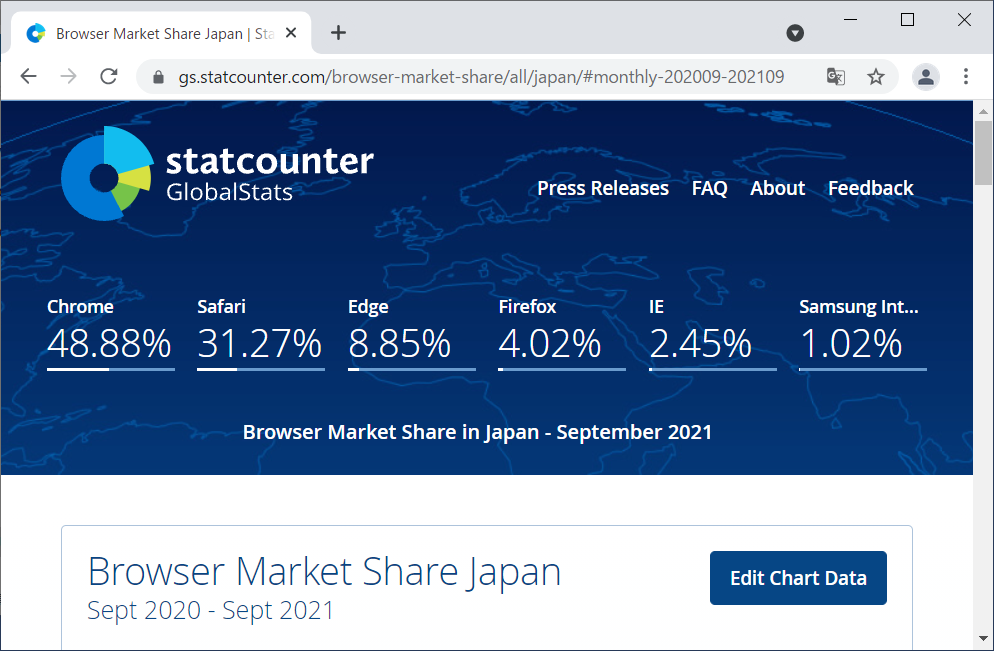
Task: Open the Press Releases link
Action: (603, 188)
